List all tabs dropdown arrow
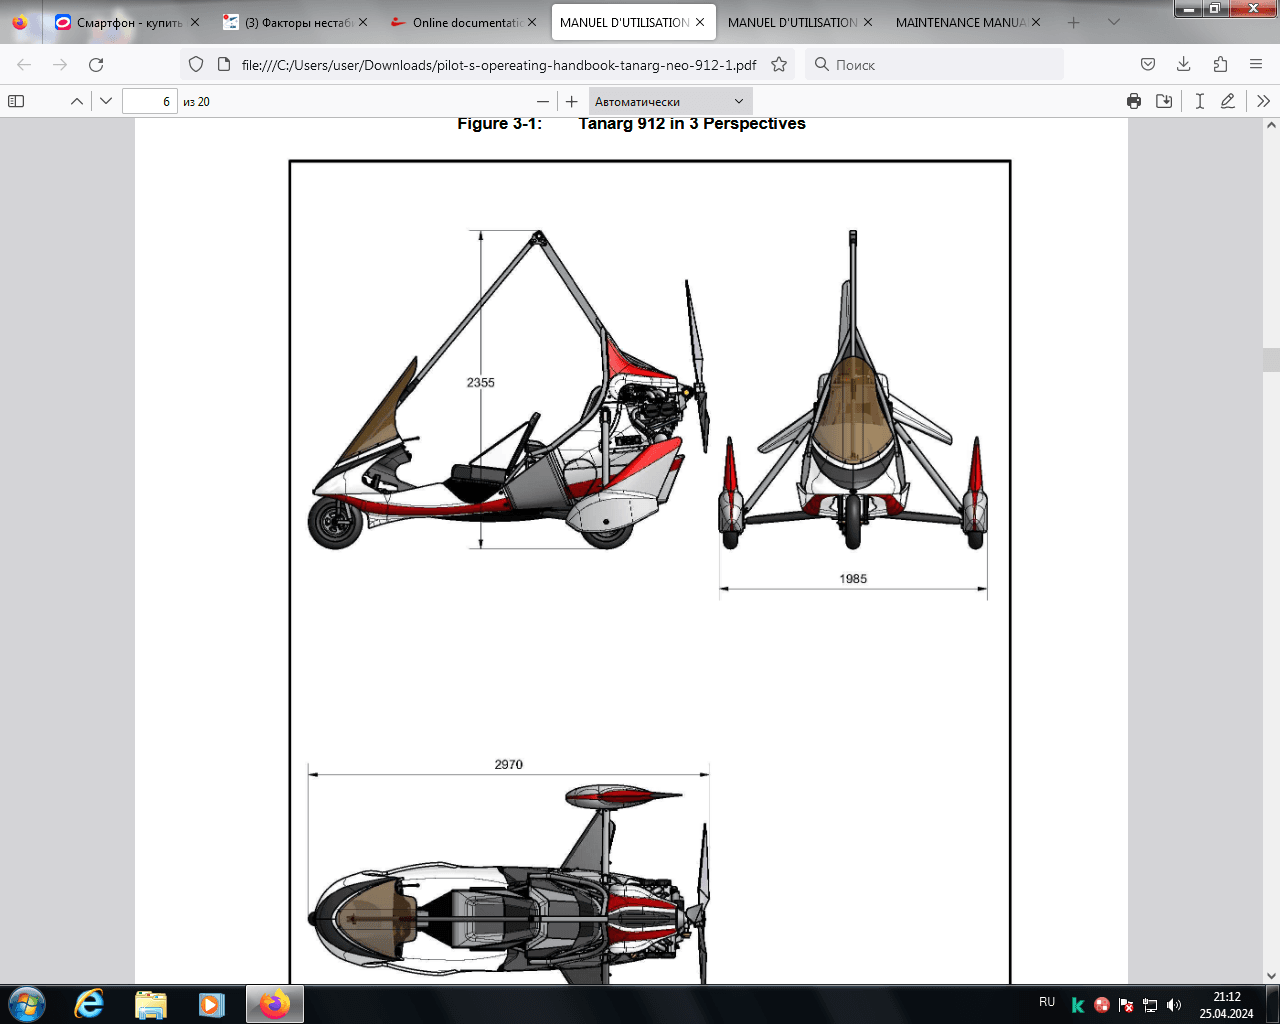1280x1024 pixels. pyautogui.click(x=1114, y=22)
